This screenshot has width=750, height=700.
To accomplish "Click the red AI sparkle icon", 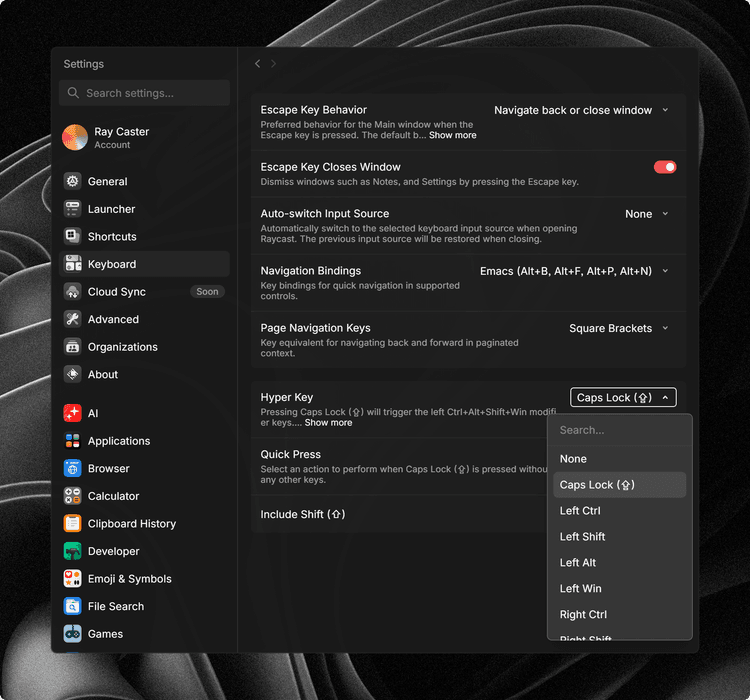I will point(73,413).
